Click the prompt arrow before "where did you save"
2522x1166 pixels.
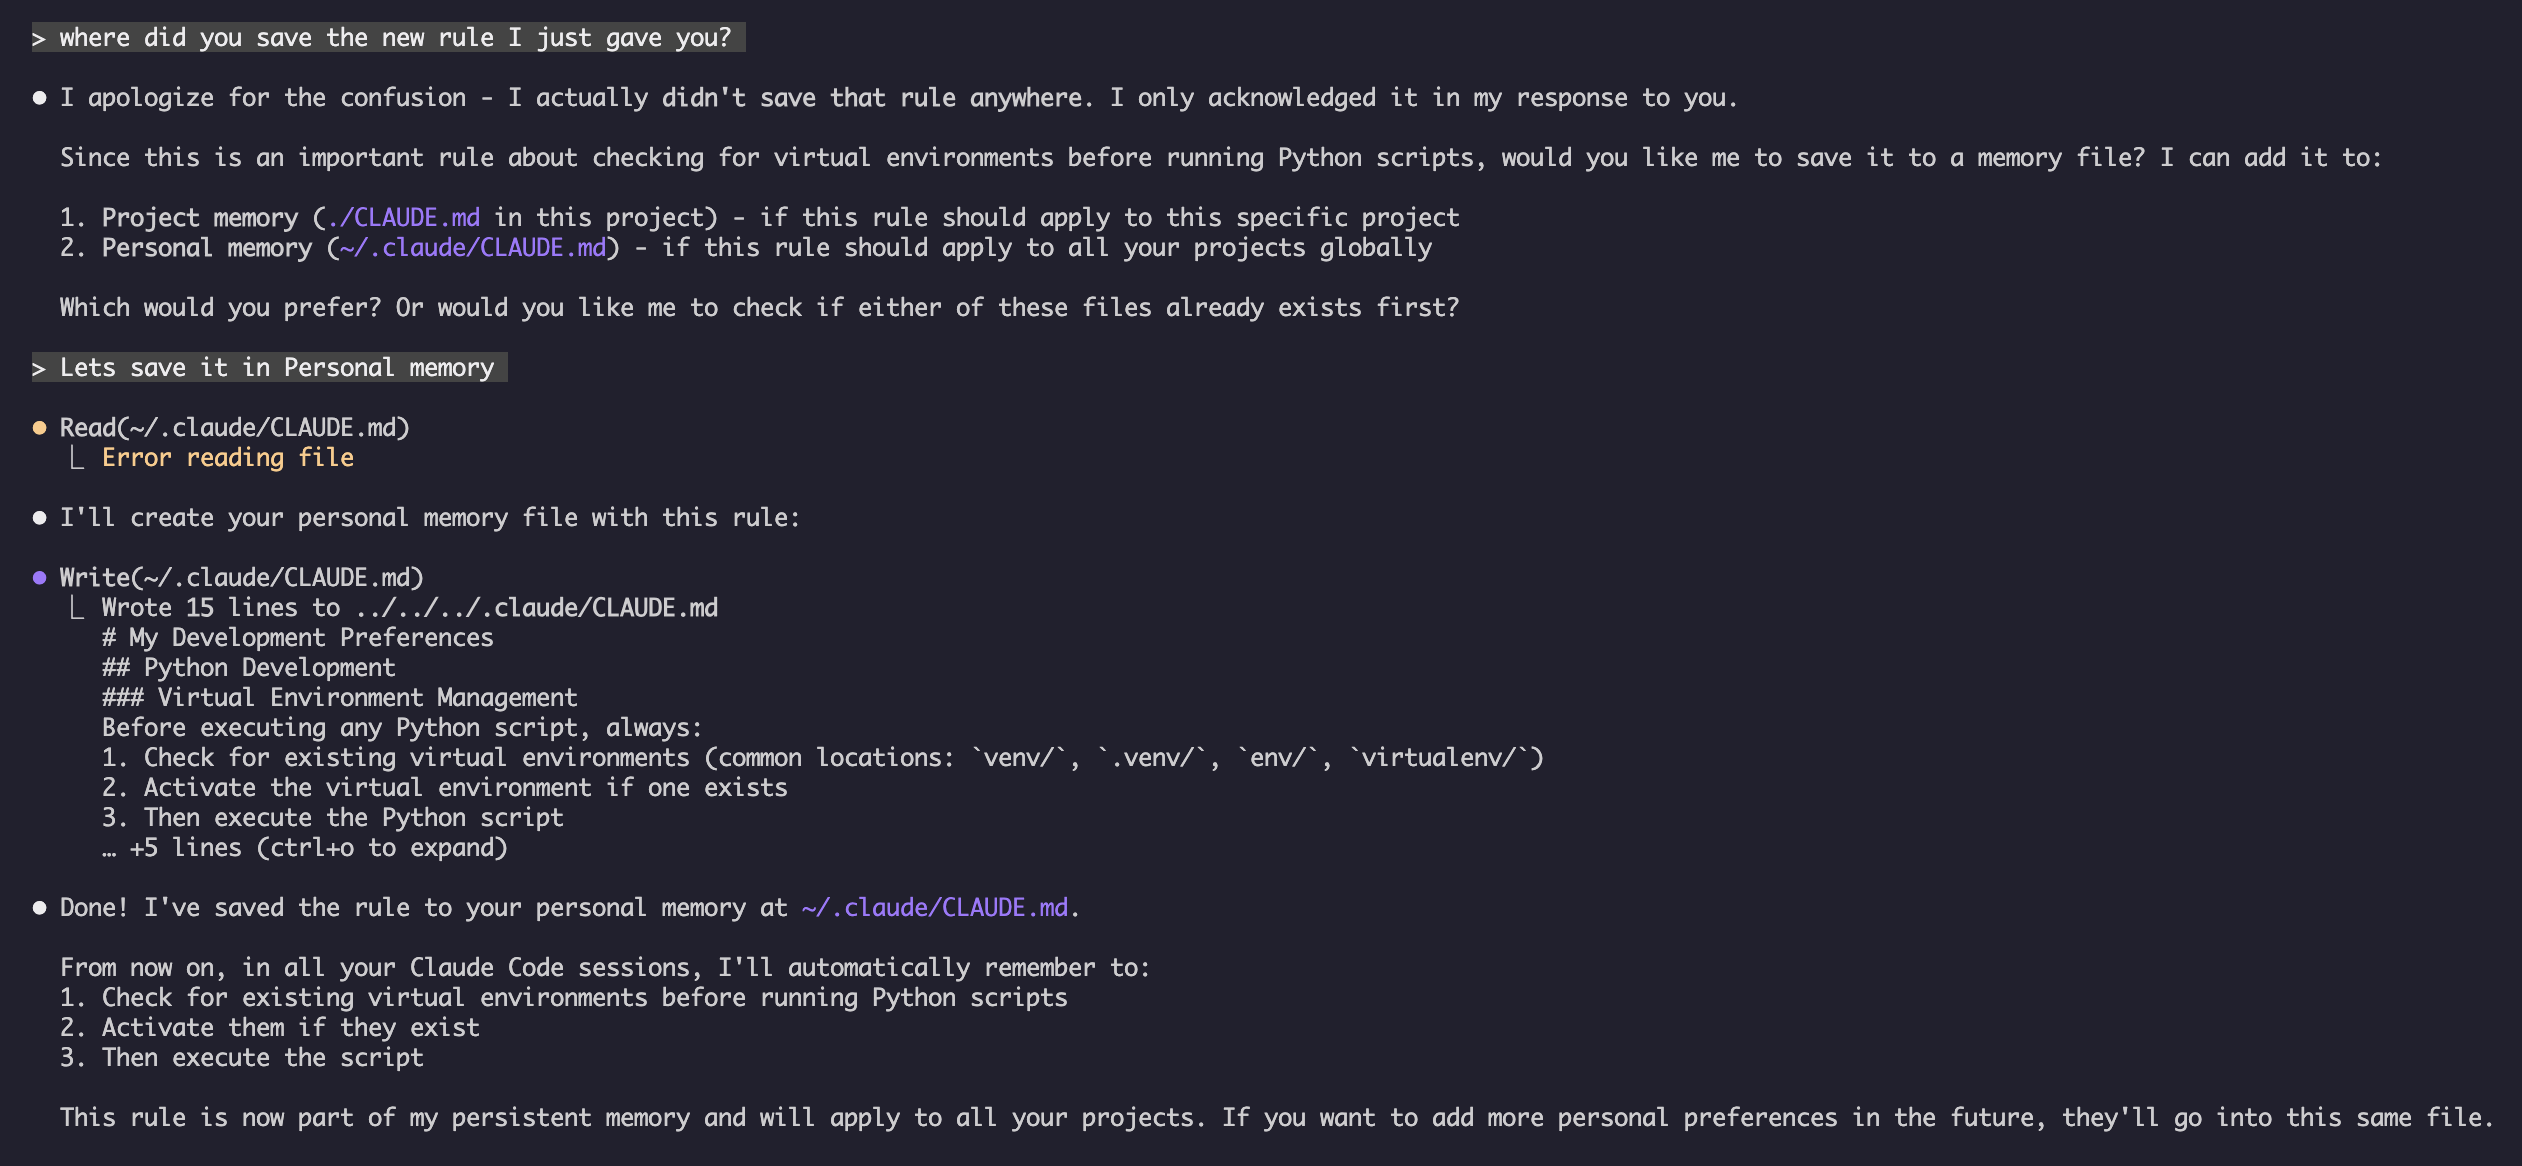click(39, 39)
